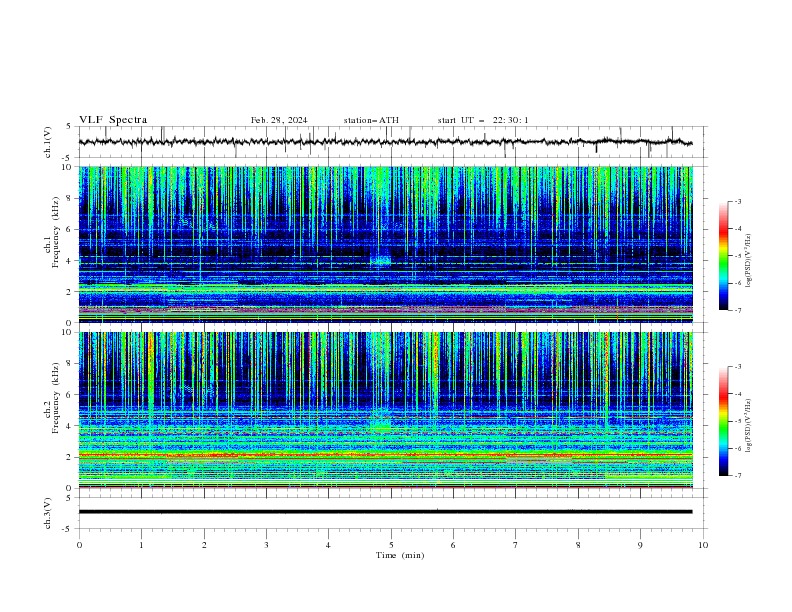The width and height of the screenshot is (792, 612).
Task: Click the "station=ATH" label
Action: click(371, 120)
